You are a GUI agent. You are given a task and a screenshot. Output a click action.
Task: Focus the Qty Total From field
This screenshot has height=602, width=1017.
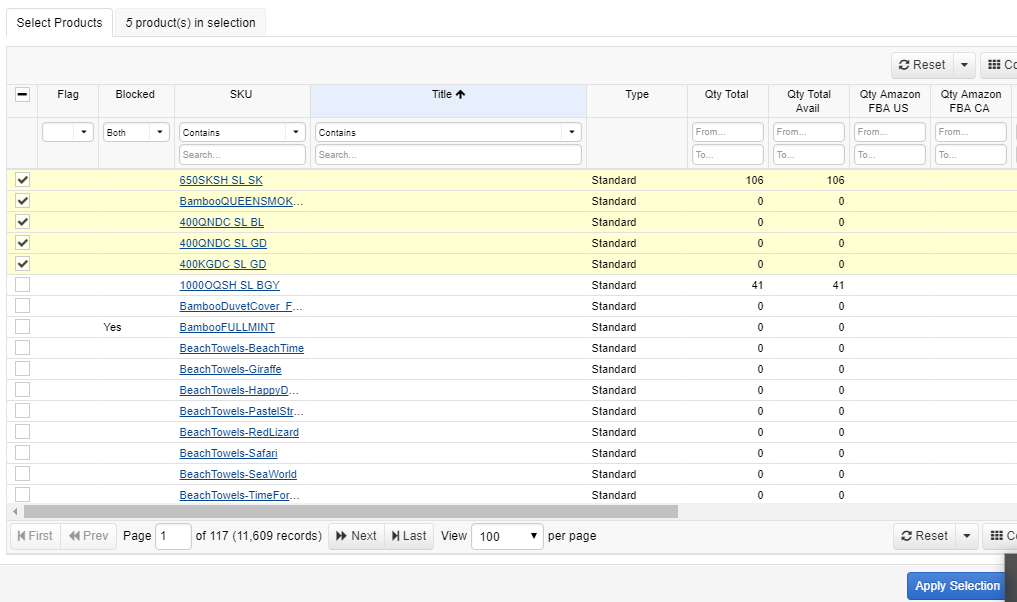pyautogui.click(x=728, y=132)
